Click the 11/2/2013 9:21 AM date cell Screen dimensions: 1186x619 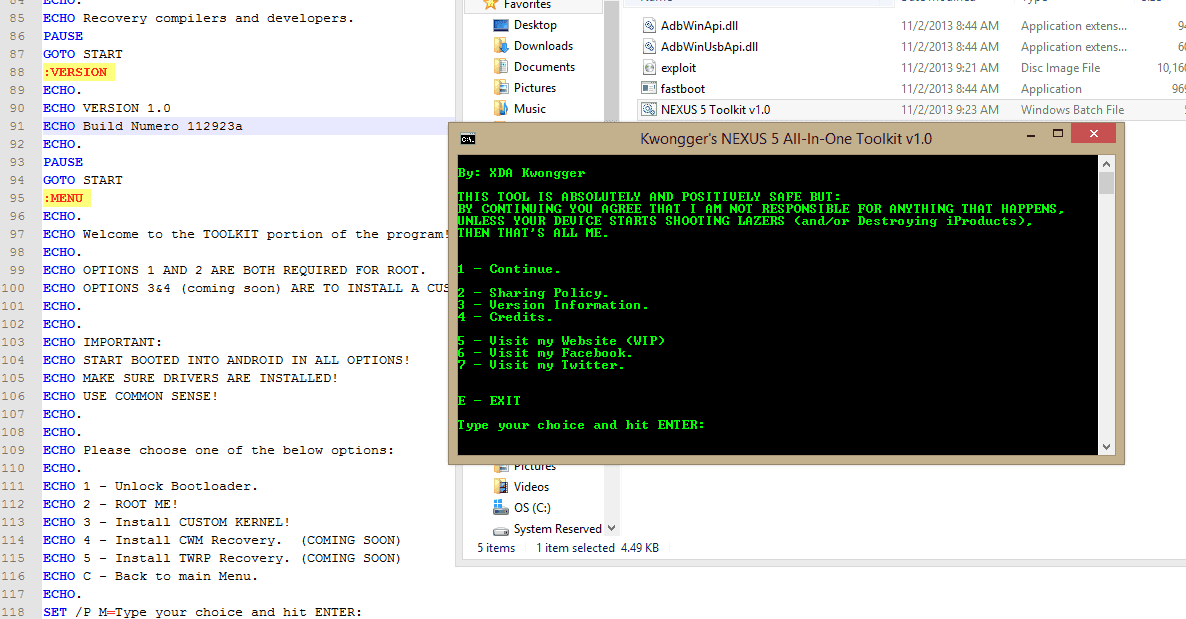pos(949,68)
